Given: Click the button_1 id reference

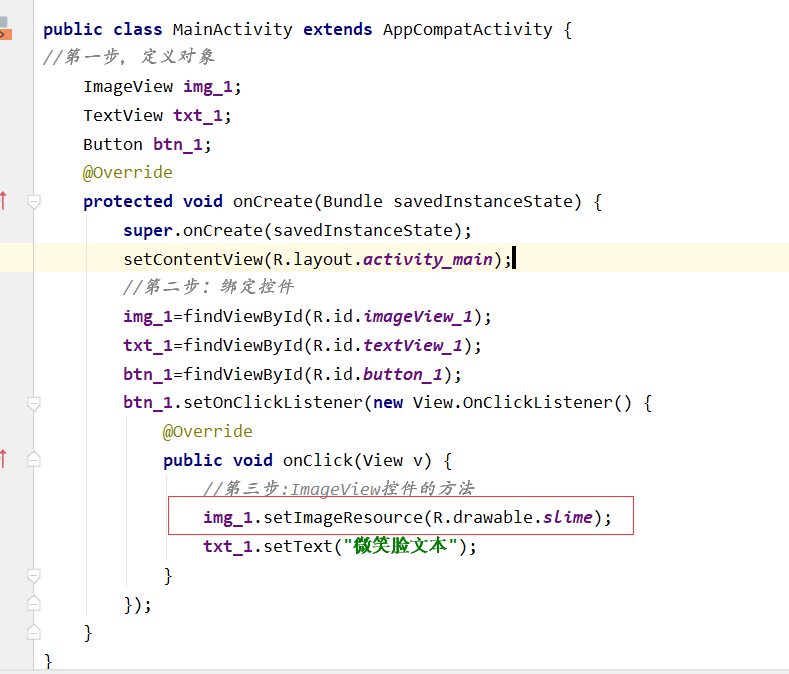Looking at the screenshot, I should click(403, 375).
